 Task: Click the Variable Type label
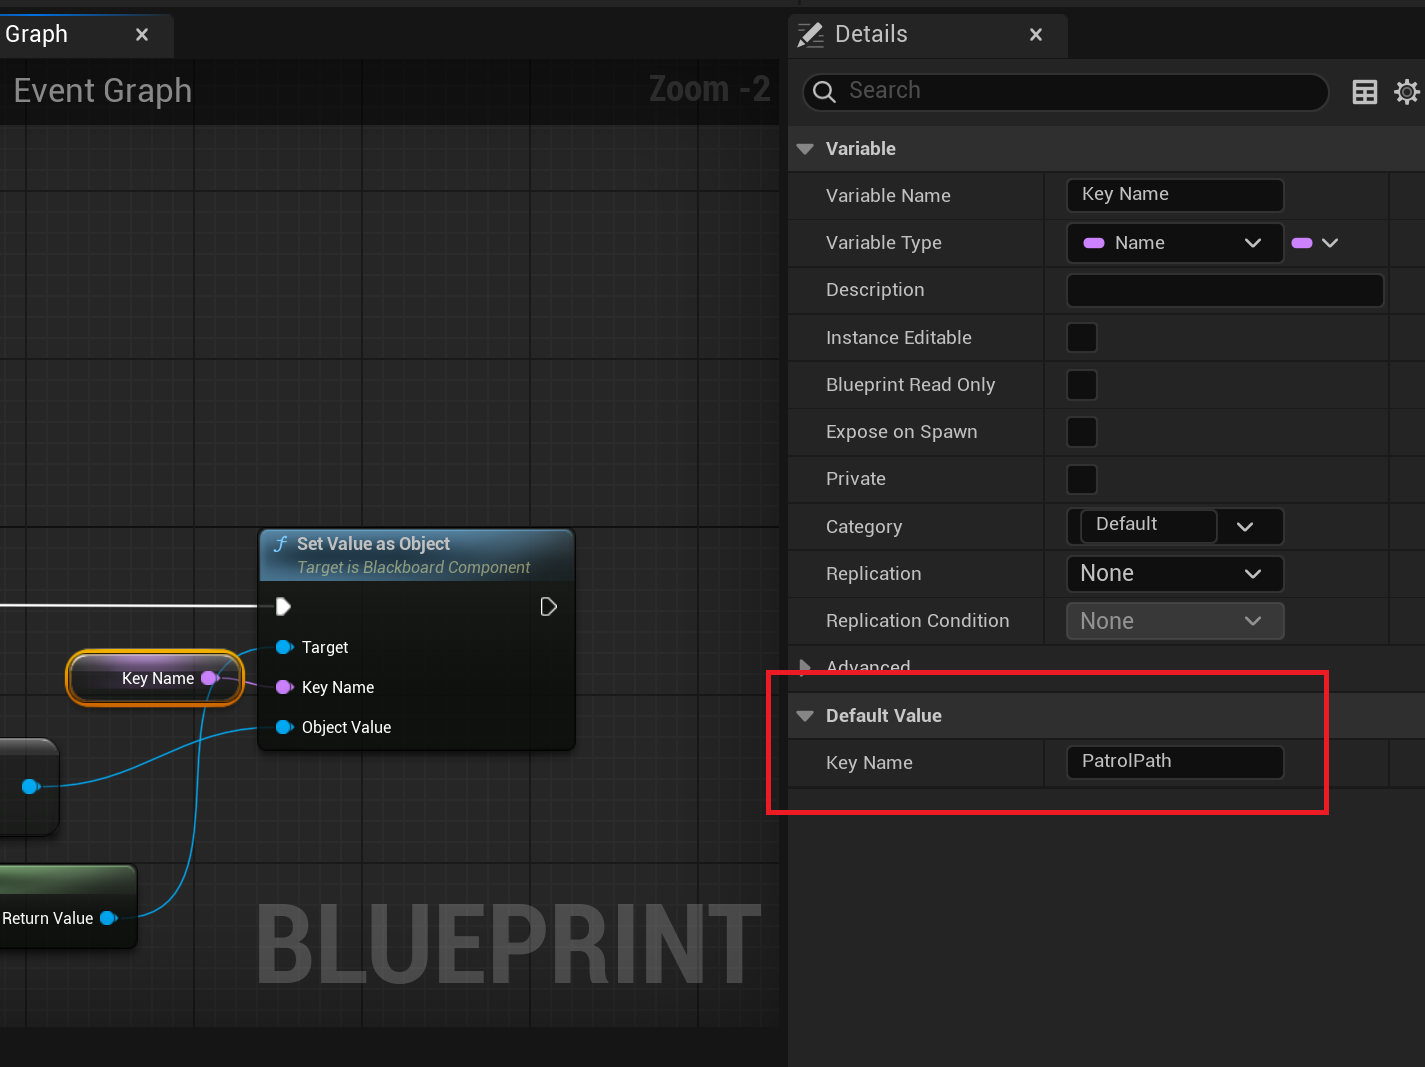click(884, 243)
